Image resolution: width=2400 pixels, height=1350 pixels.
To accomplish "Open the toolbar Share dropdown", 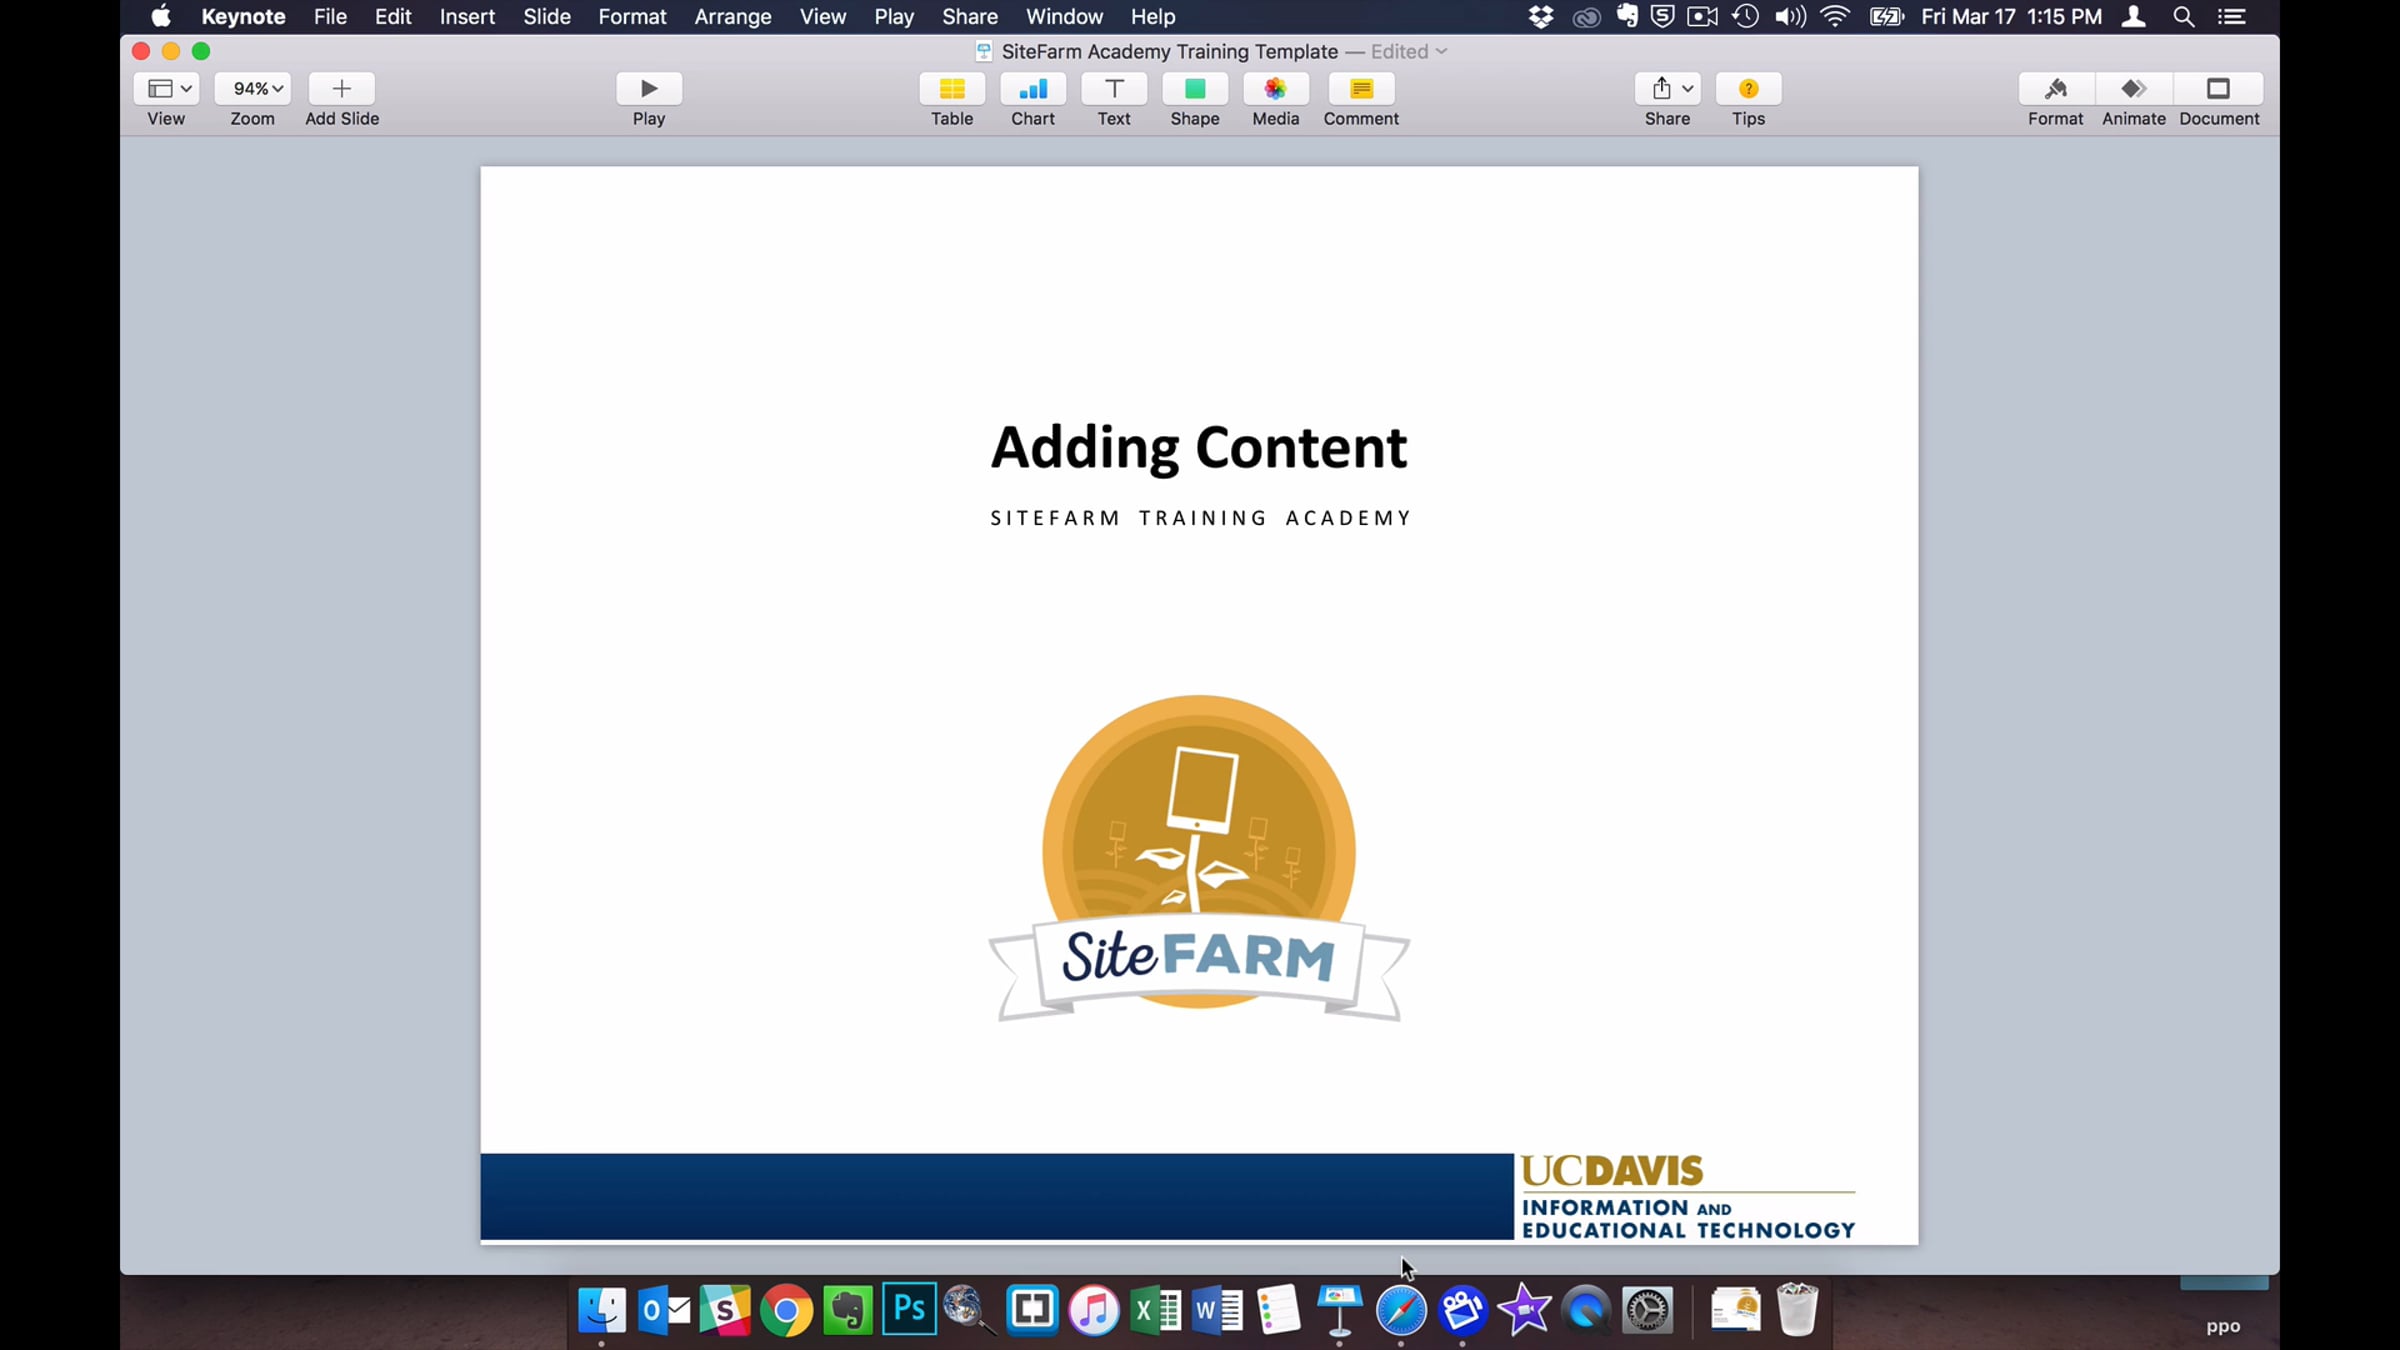I will pos(1668,89).
